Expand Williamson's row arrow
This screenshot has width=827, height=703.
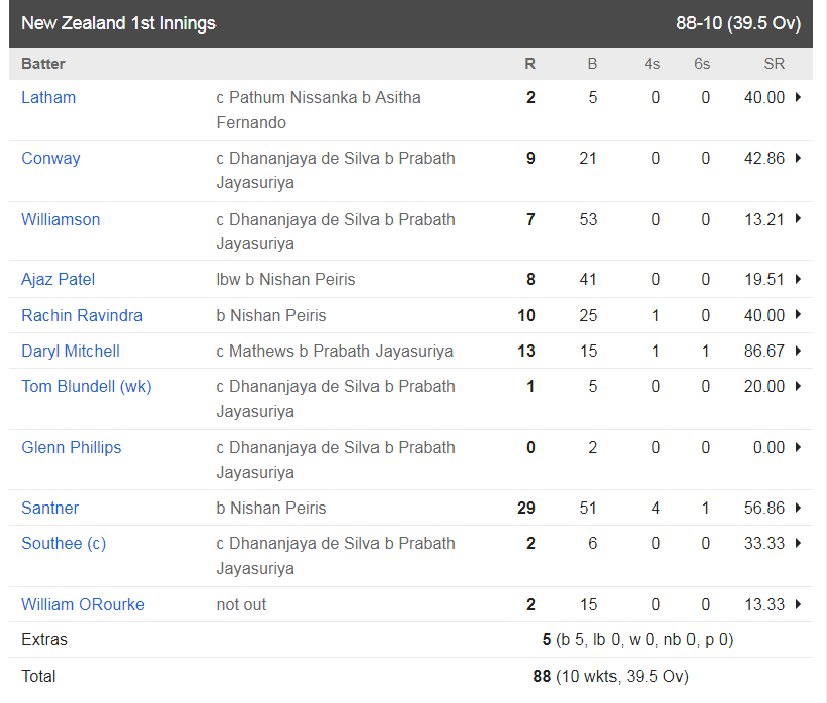(x=798, y=219)
